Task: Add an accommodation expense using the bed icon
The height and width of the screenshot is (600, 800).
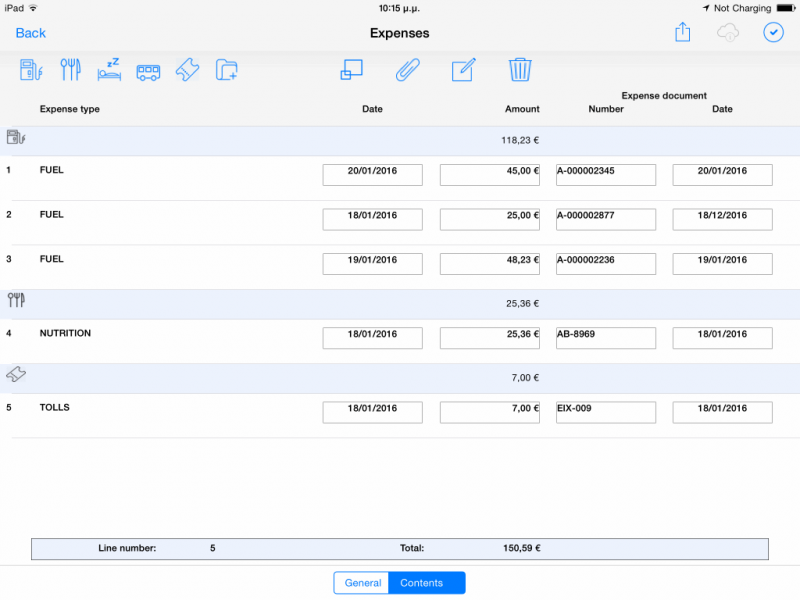Action: tap(109, 70)
